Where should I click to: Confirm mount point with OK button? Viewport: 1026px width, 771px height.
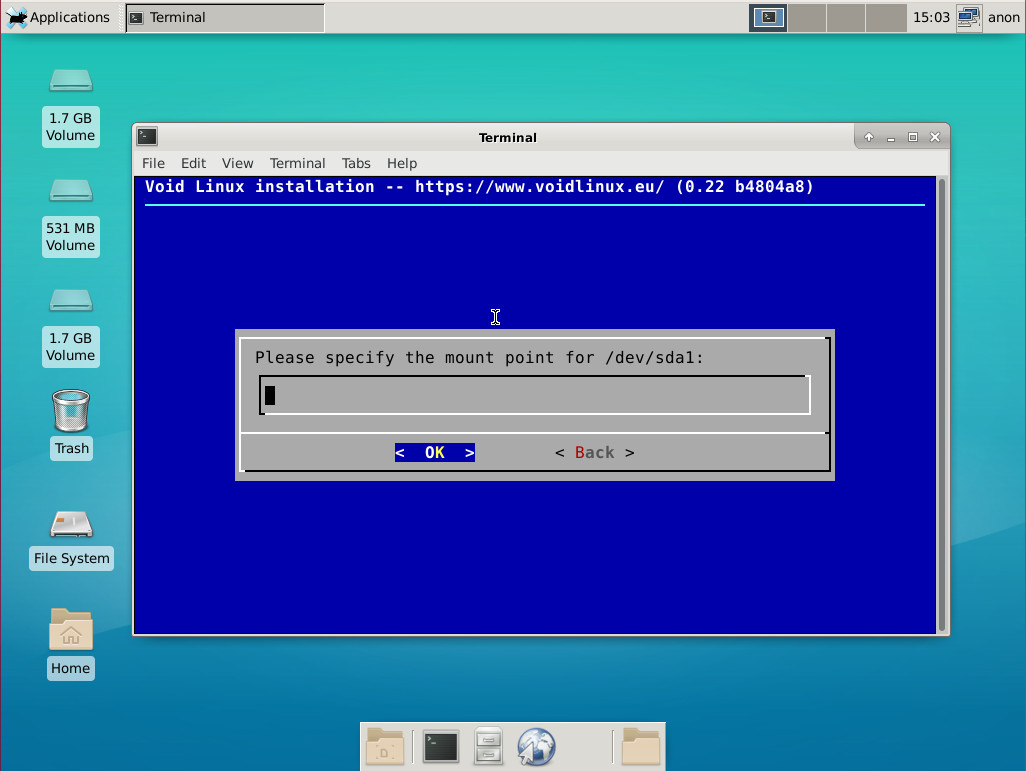click(434, 452)
